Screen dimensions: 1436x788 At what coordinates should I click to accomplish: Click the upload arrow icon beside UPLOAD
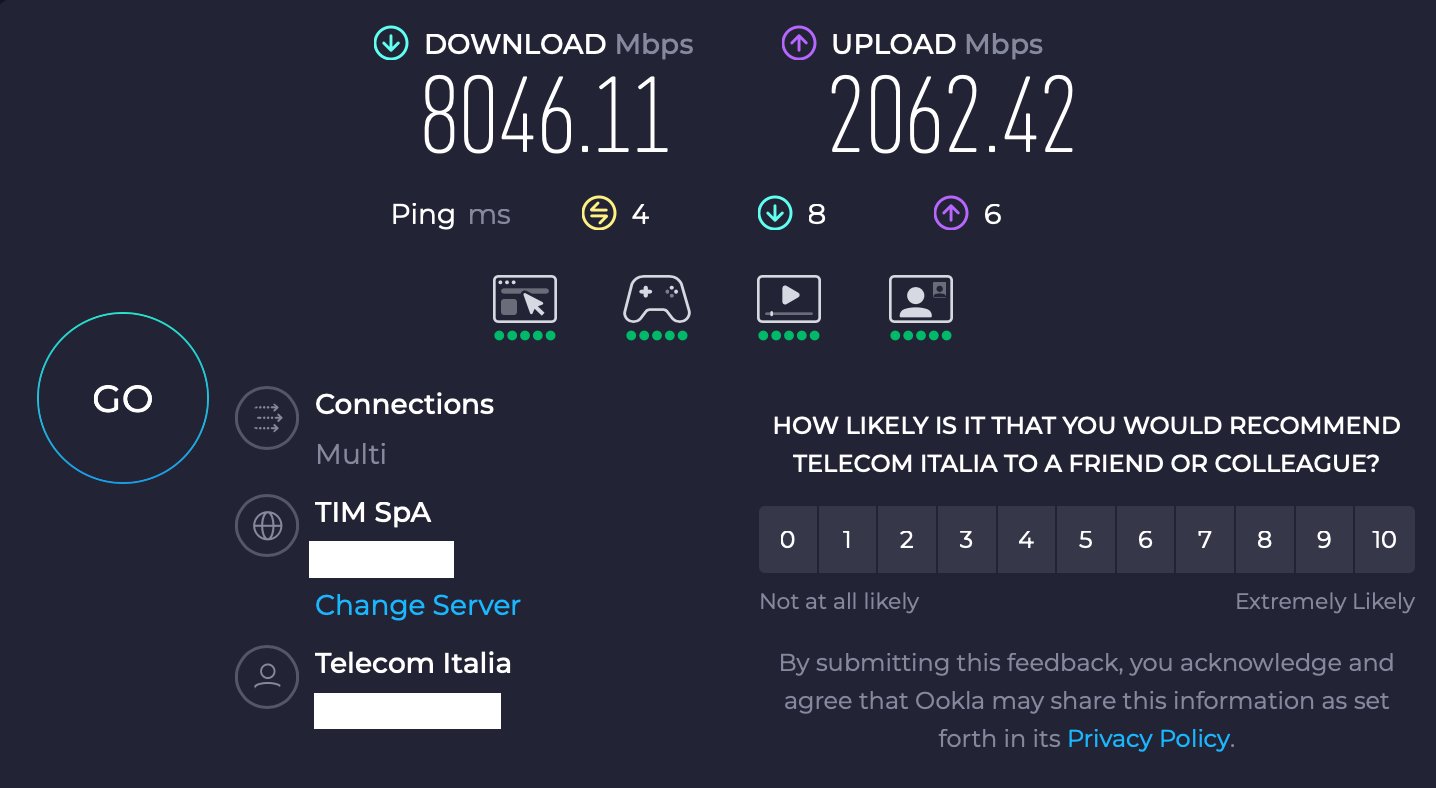[x=797, y=44]
